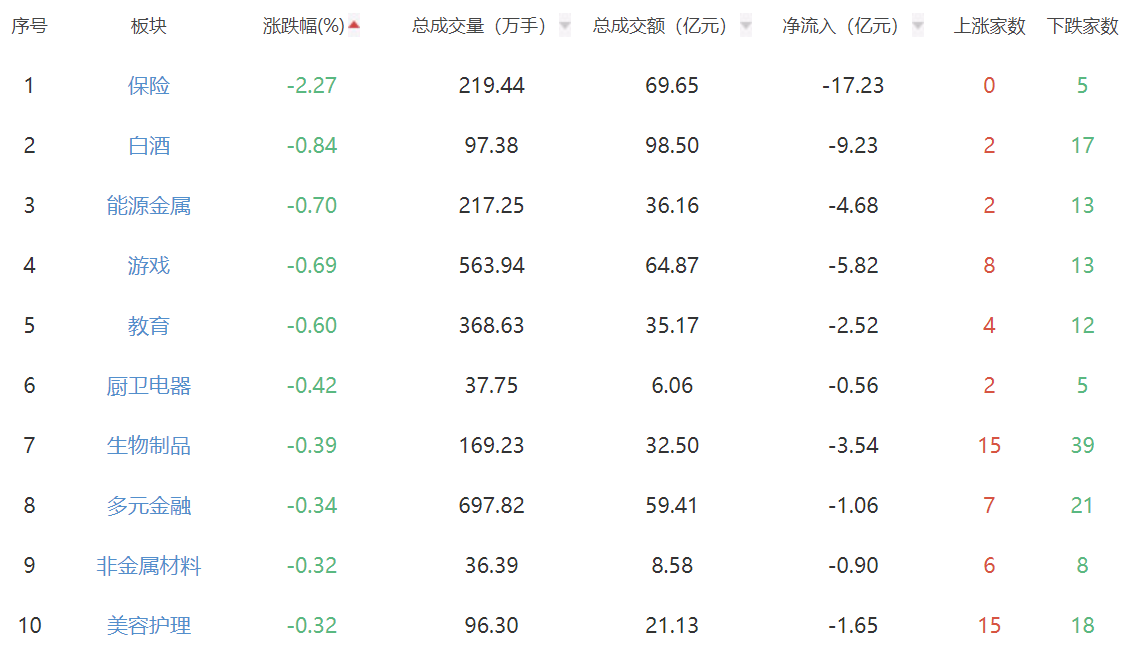Open the 能源金属 sector link
1132x648 pixels.
pos(149,206)
